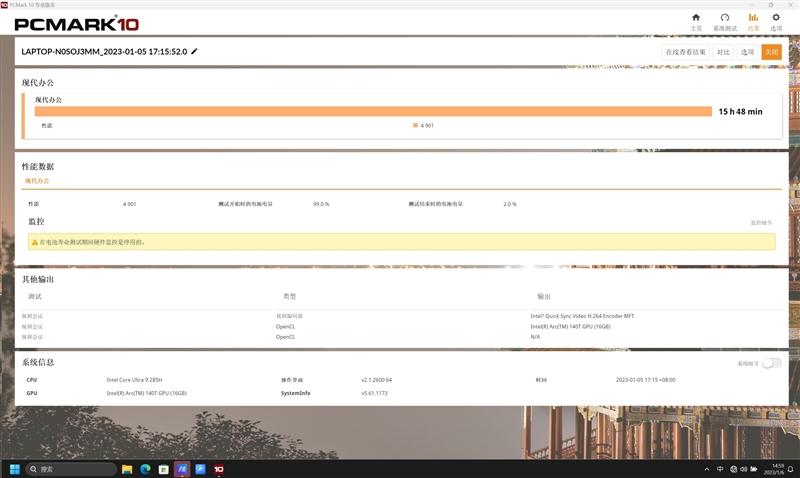Image resolution: width=800 pixels, height=478 pixels.
Task: Go to the 主页 home icon
Action: (696, 21)
